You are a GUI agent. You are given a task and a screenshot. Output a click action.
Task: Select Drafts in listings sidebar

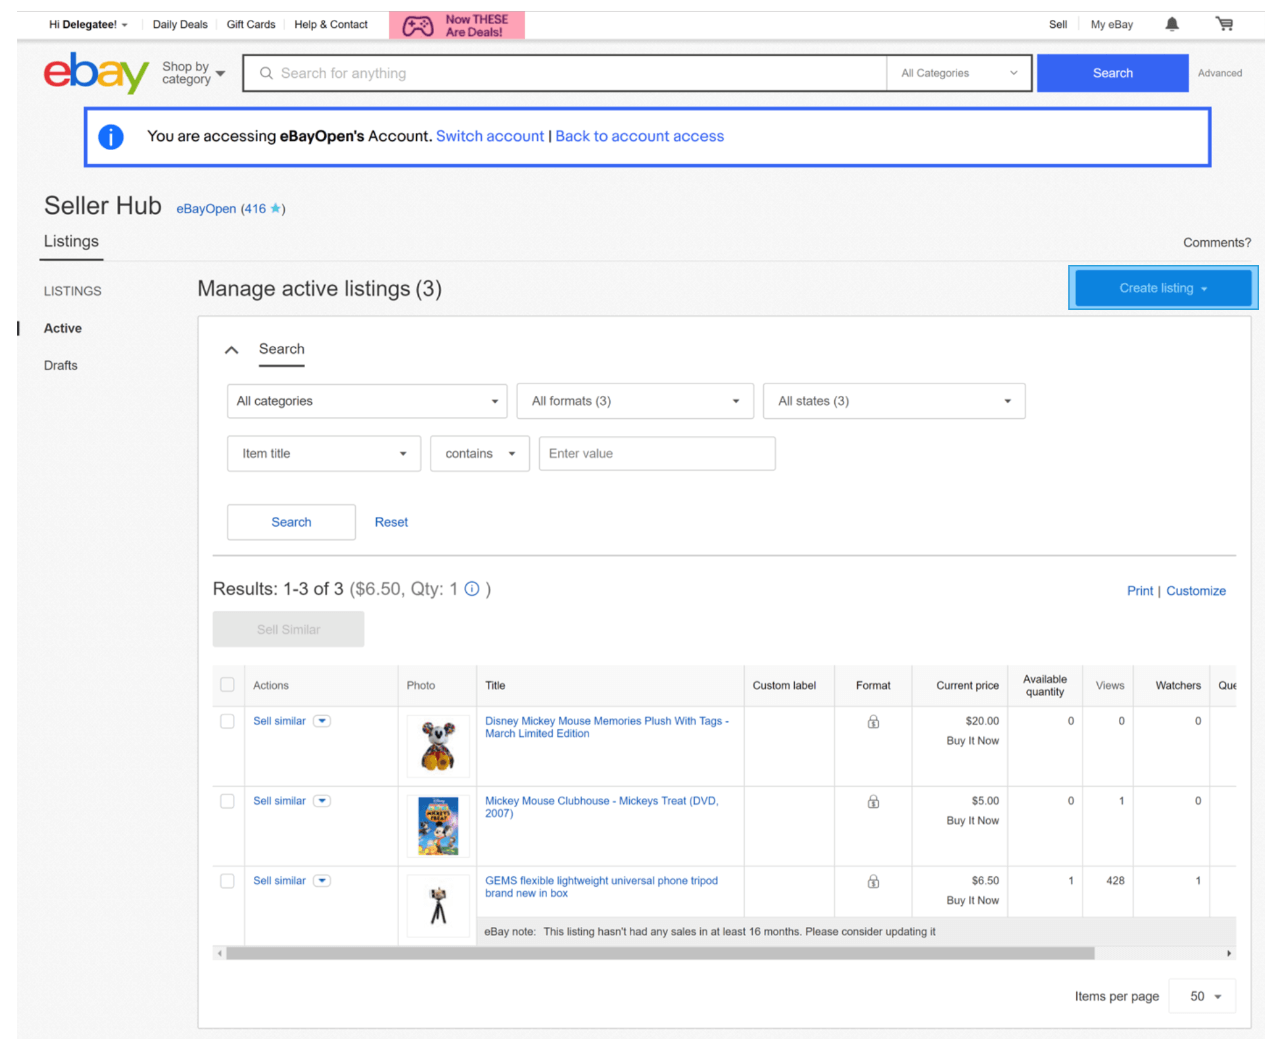tap(61, 365)
